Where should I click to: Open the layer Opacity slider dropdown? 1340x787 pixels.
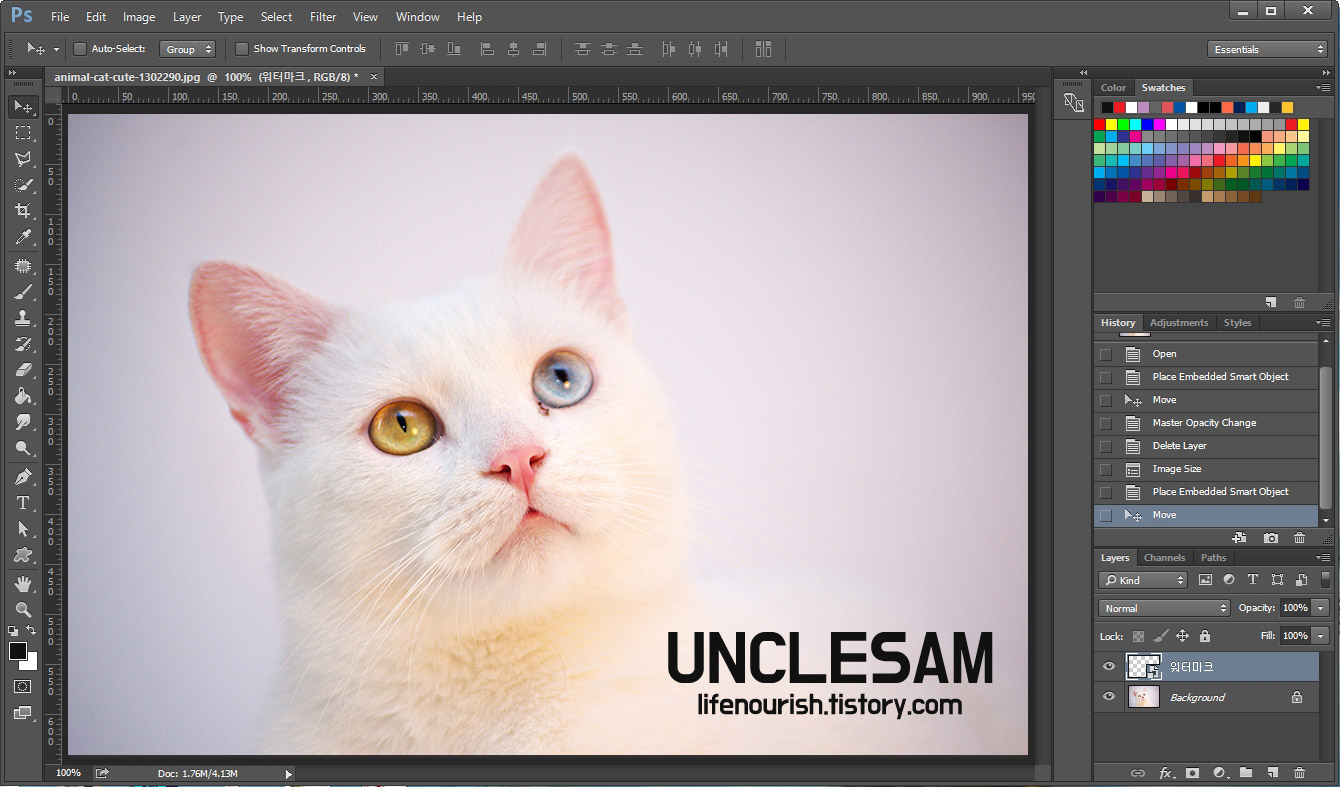pyautogui.click(x=1321, y=608)
